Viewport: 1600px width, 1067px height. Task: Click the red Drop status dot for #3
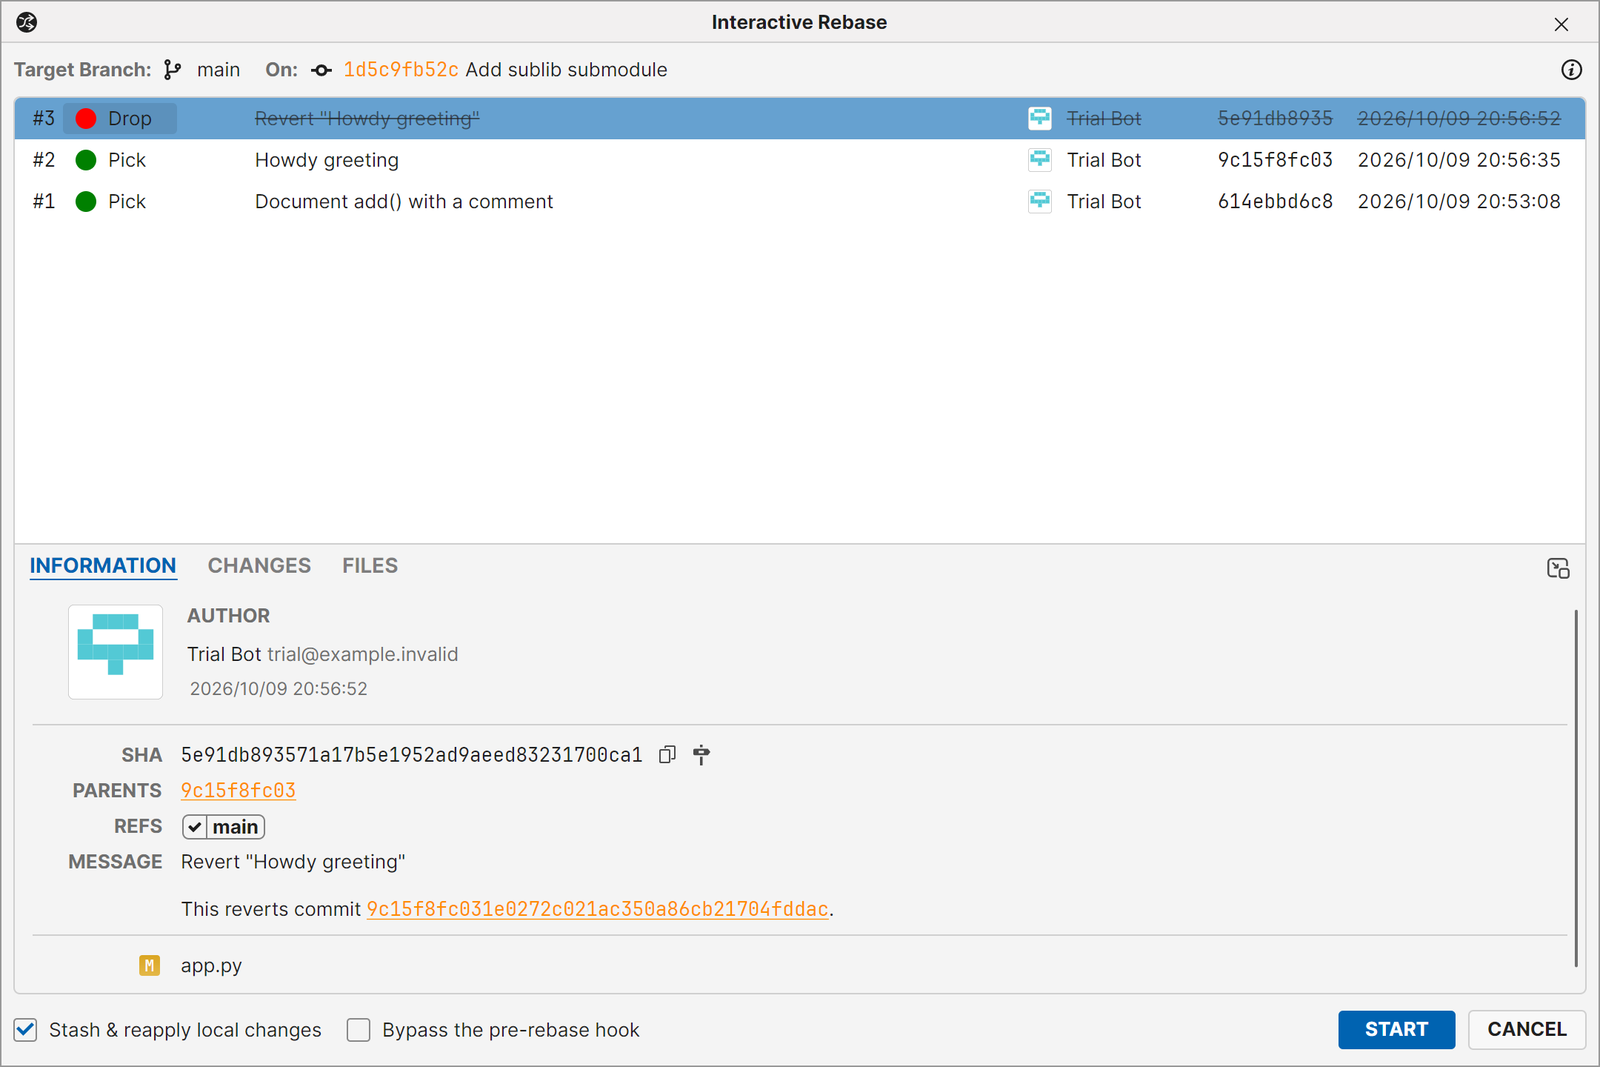86,119
